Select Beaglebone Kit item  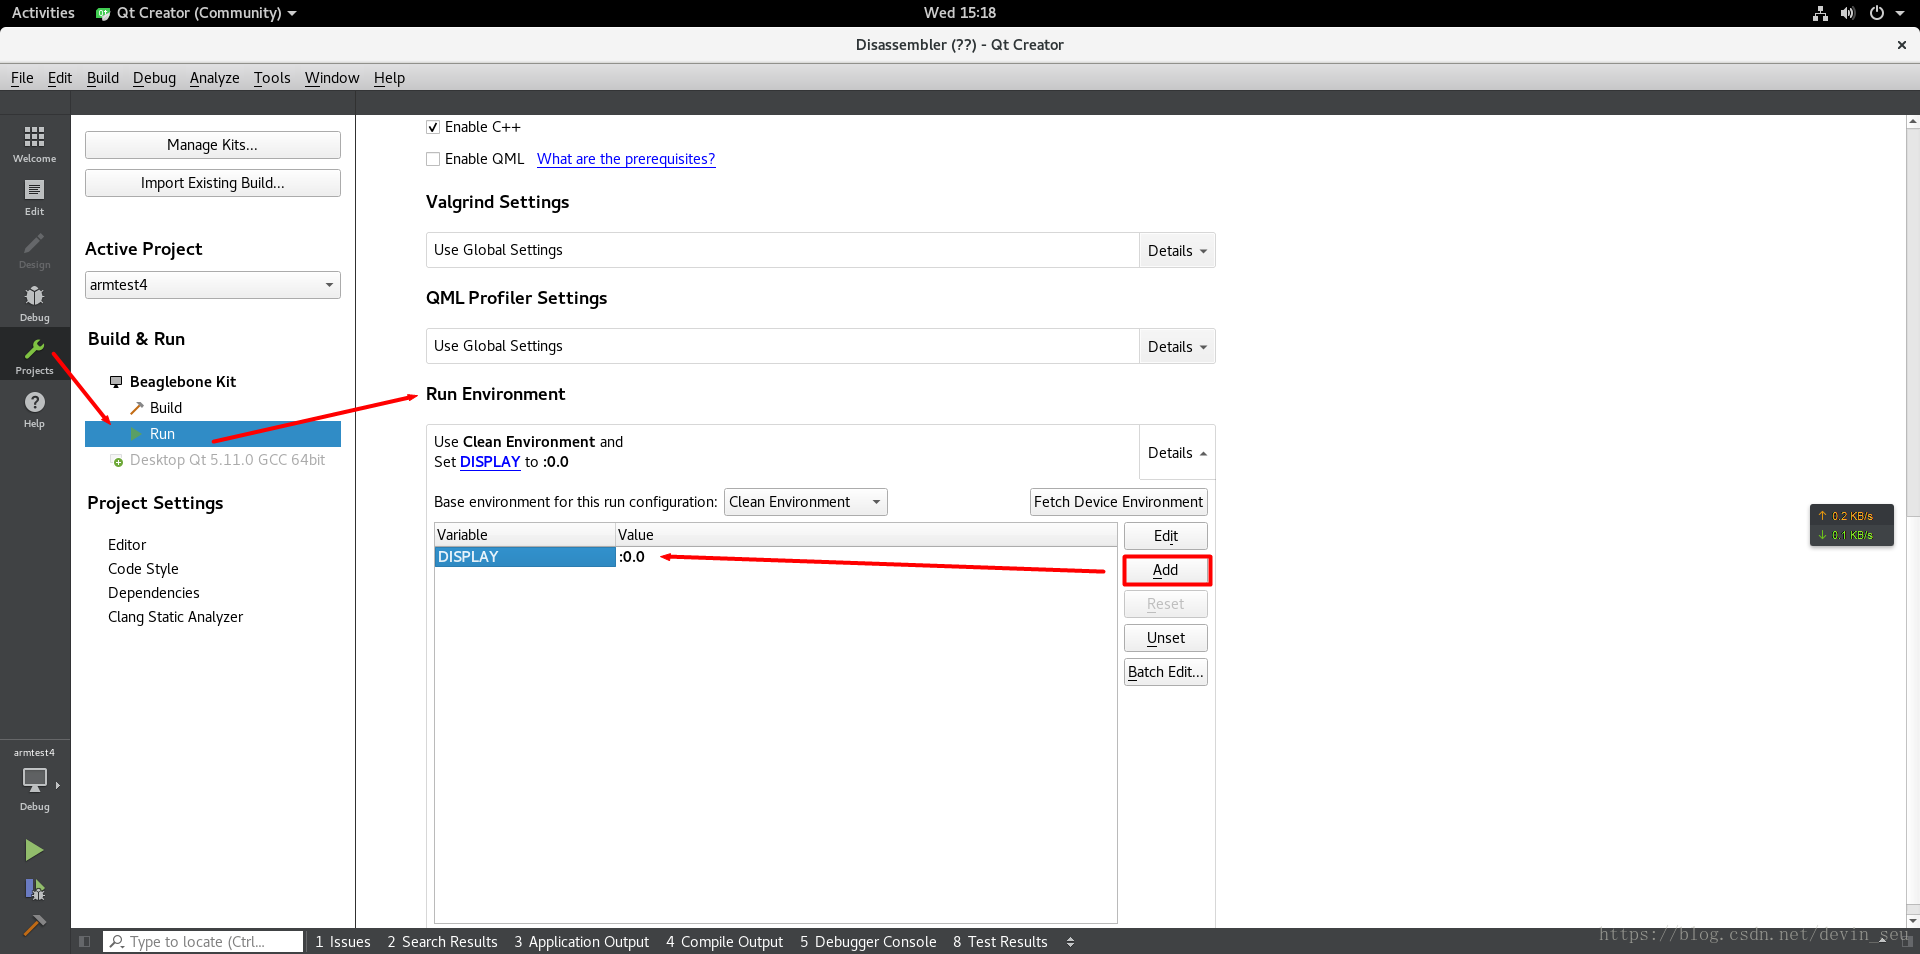(x=183, y=382)
